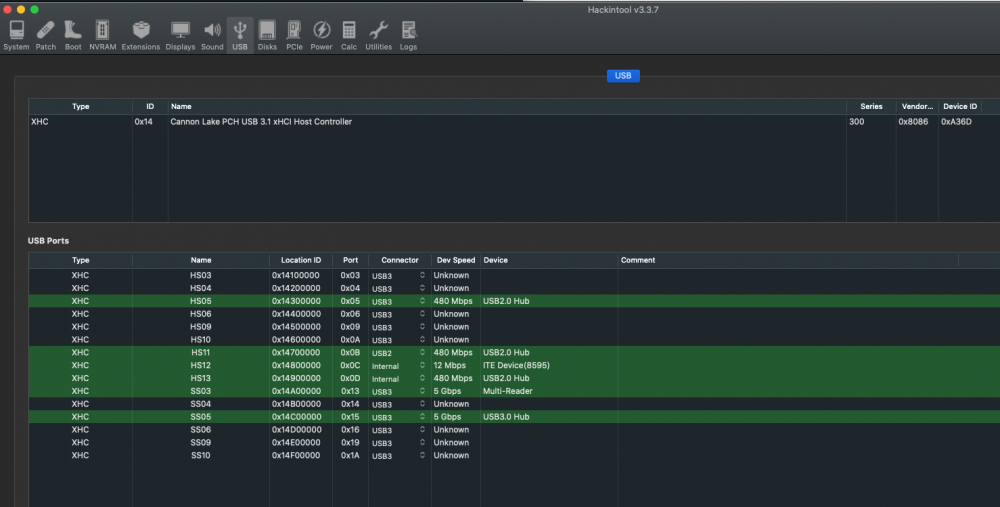Open the PCIe section
The image size is (1000, 507).
[294, 35]
